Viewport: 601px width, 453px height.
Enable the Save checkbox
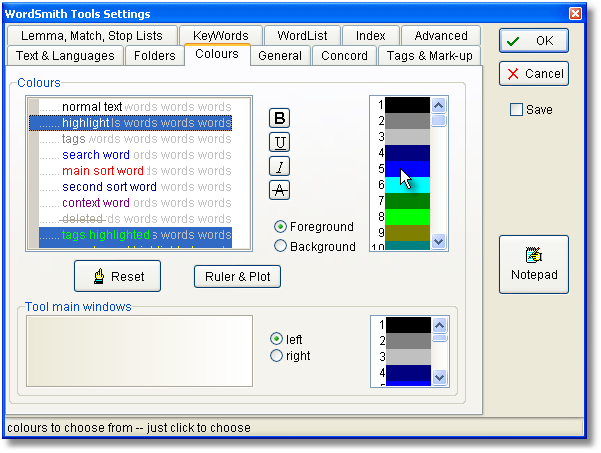516,110
